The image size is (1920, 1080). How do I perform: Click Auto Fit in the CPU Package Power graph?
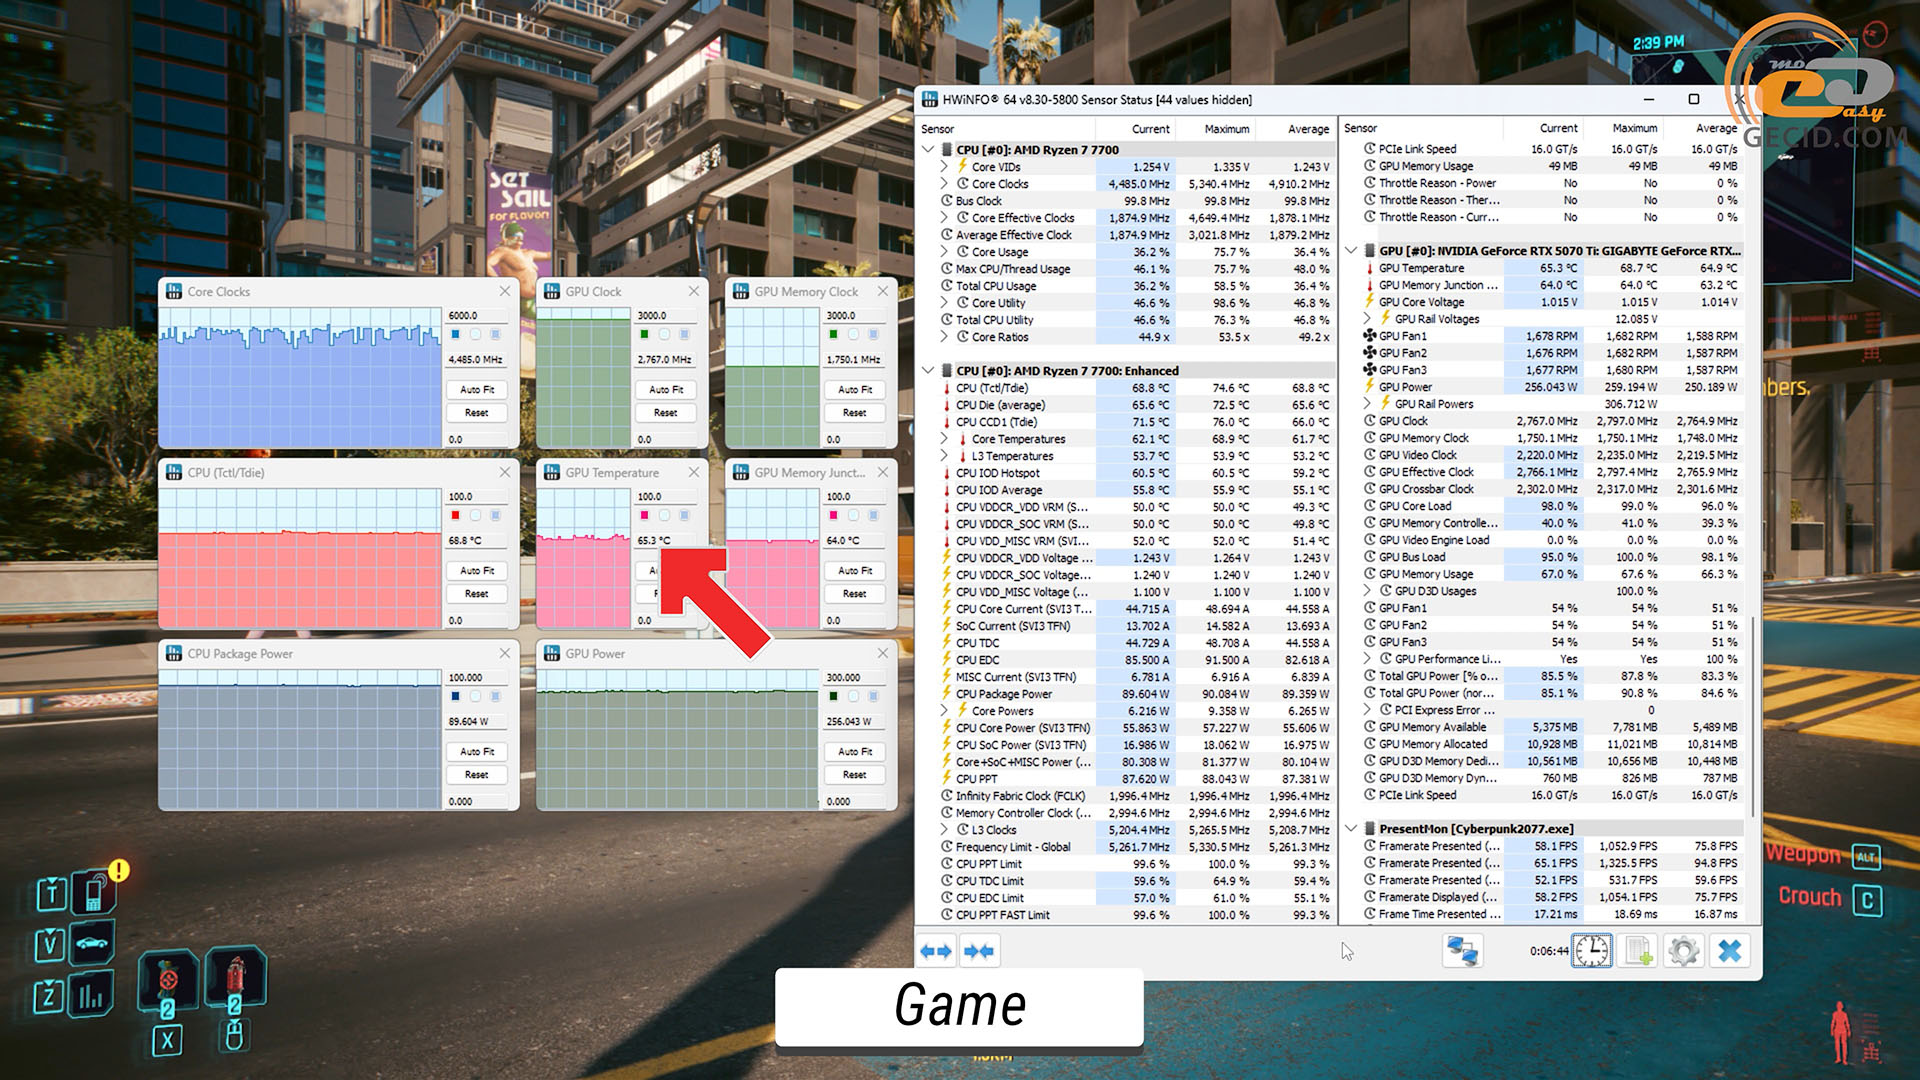pos(477,751)
